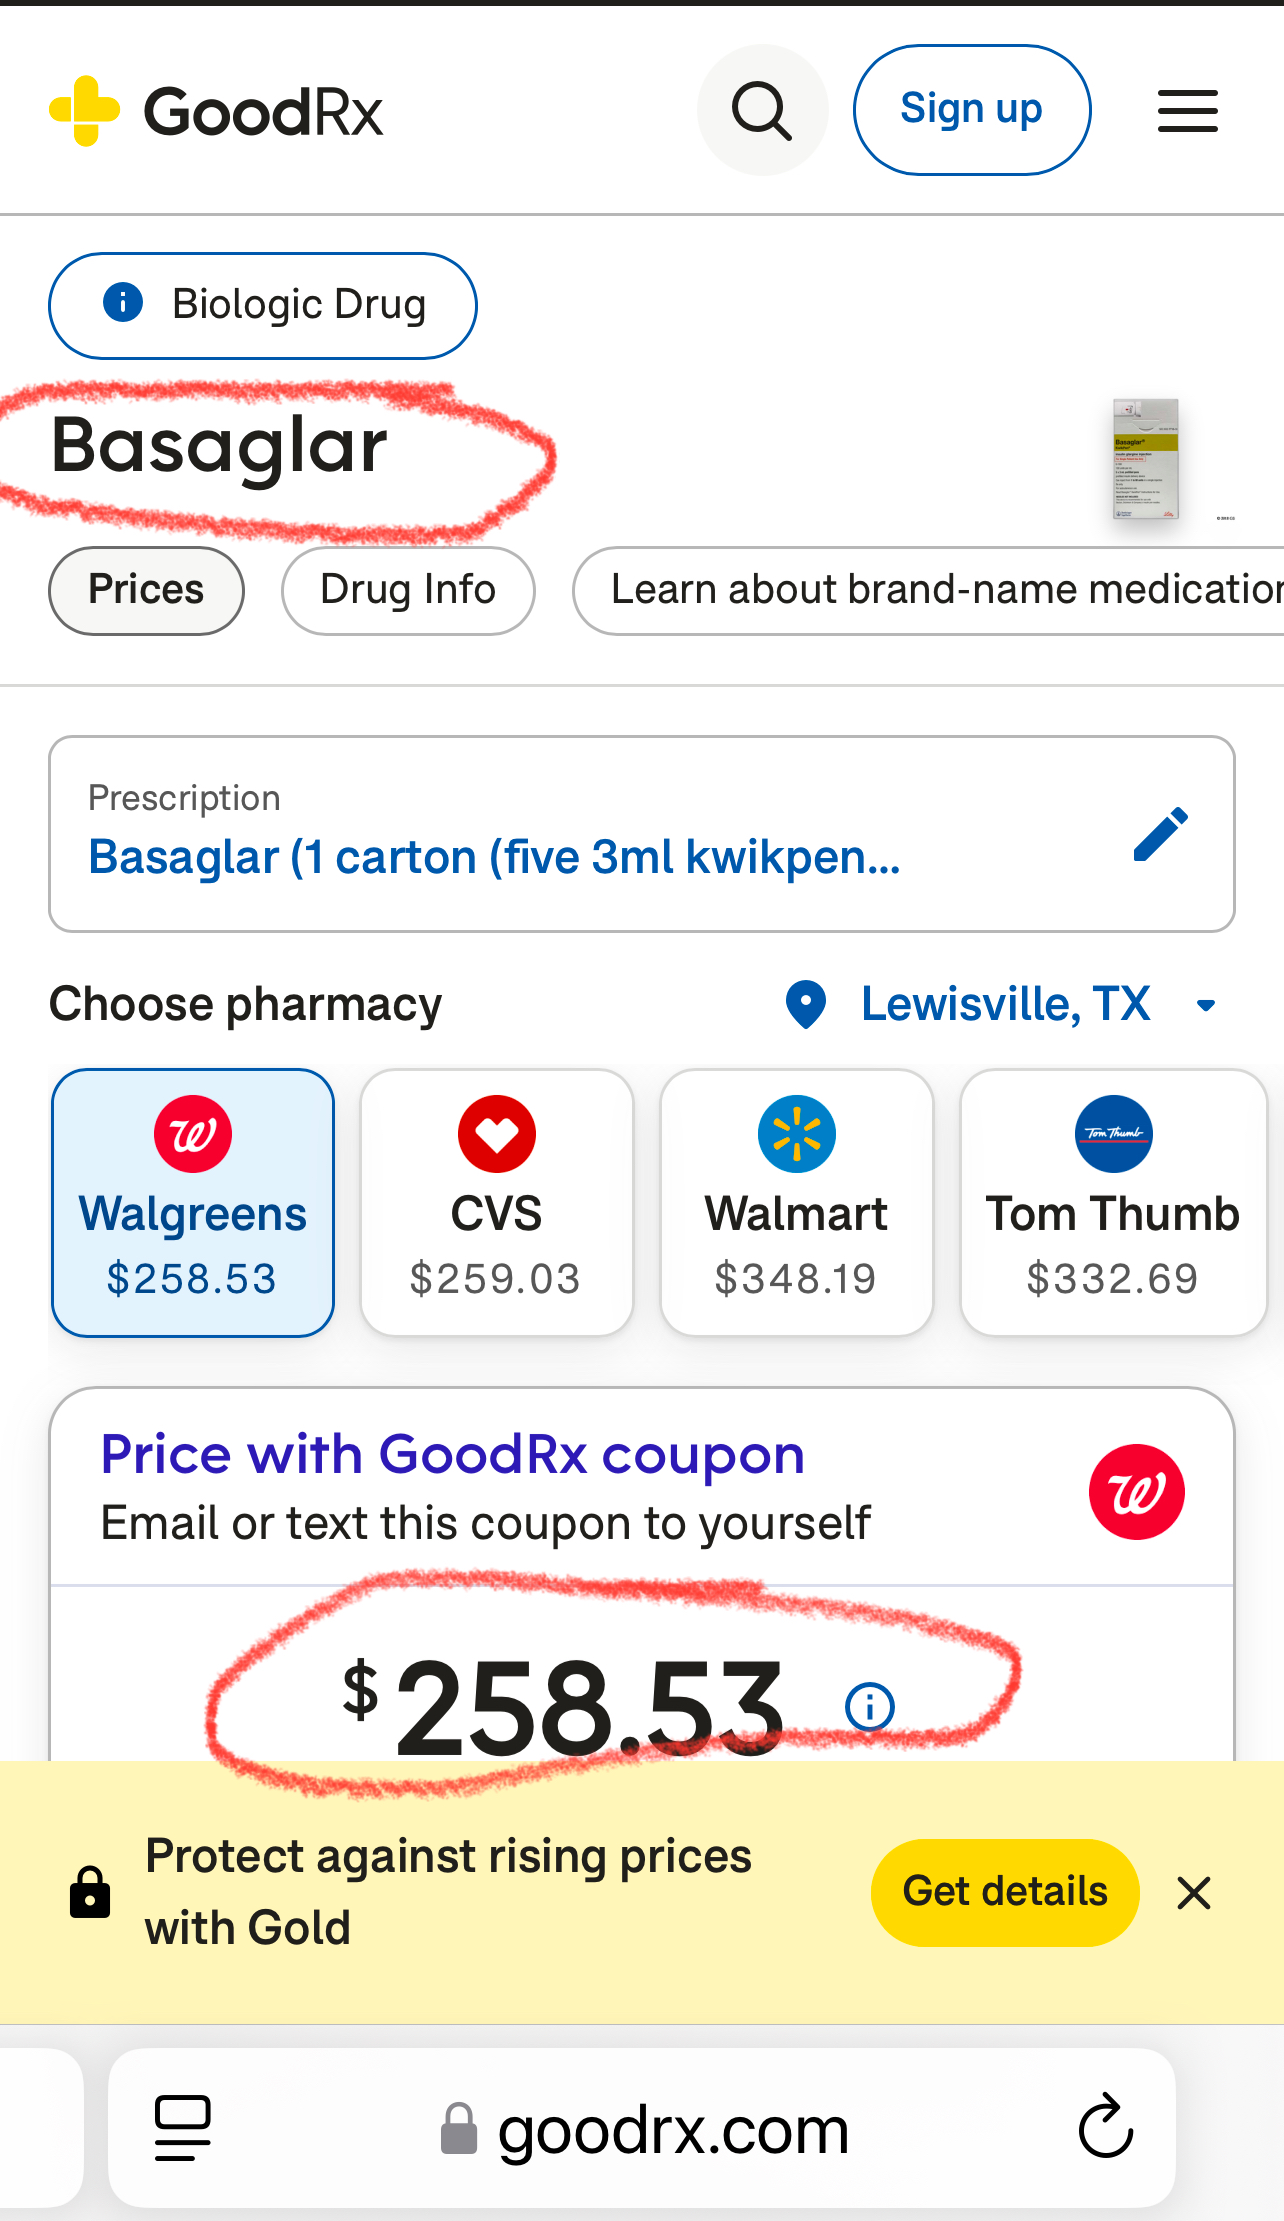Image resolution: width=1284 pixels, height=2221 pixels.
Task: Open the browser reader view icon
Action: 183,2127
